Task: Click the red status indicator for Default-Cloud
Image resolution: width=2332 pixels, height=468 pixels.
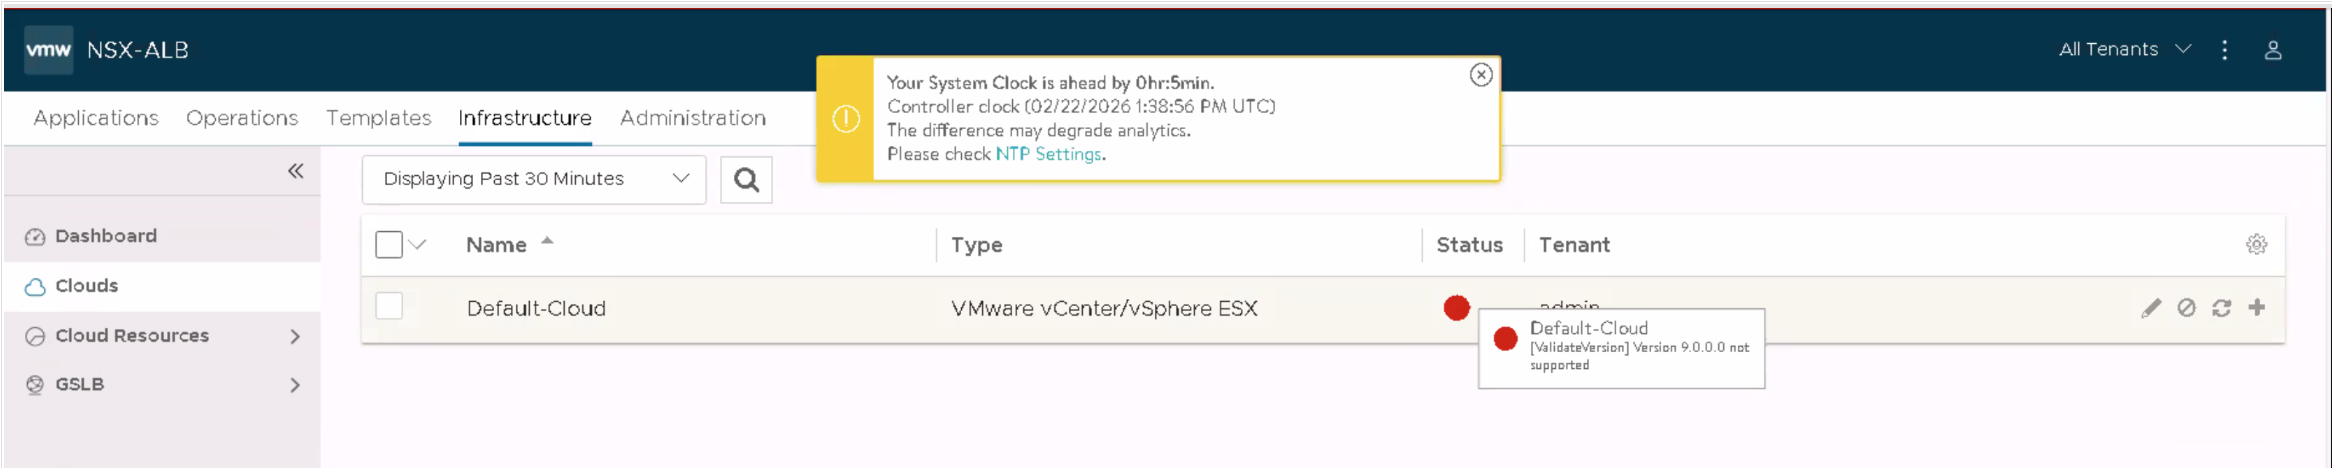Action: [x=1457, y=308]
